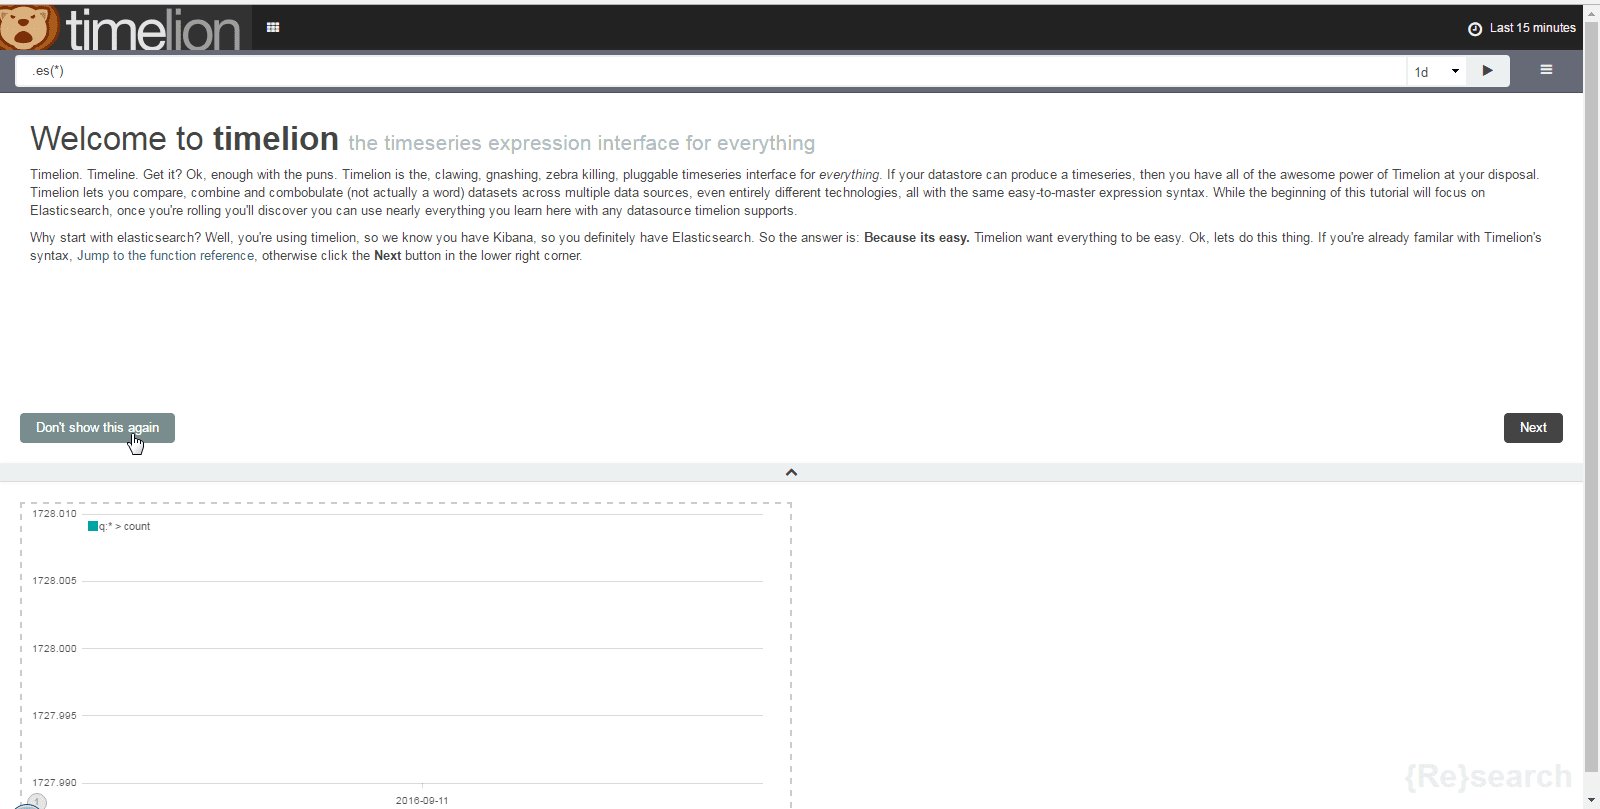Click the 1728.000 y-axis value
This screenshot has height=809, width=1600.
click(54, 649)
